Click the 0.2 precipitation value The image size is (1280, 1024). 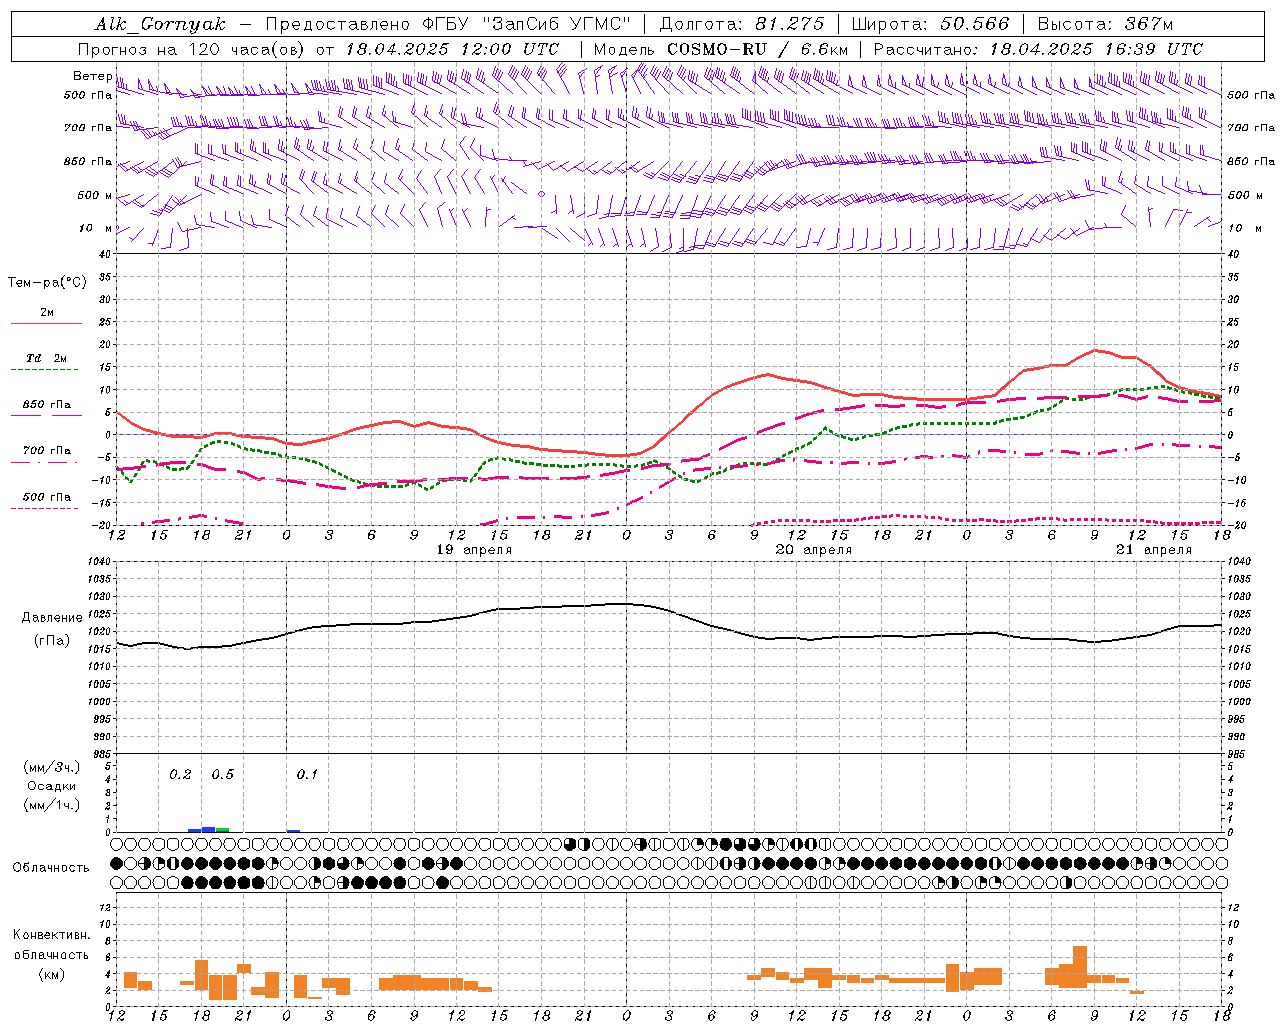(180, 774)
